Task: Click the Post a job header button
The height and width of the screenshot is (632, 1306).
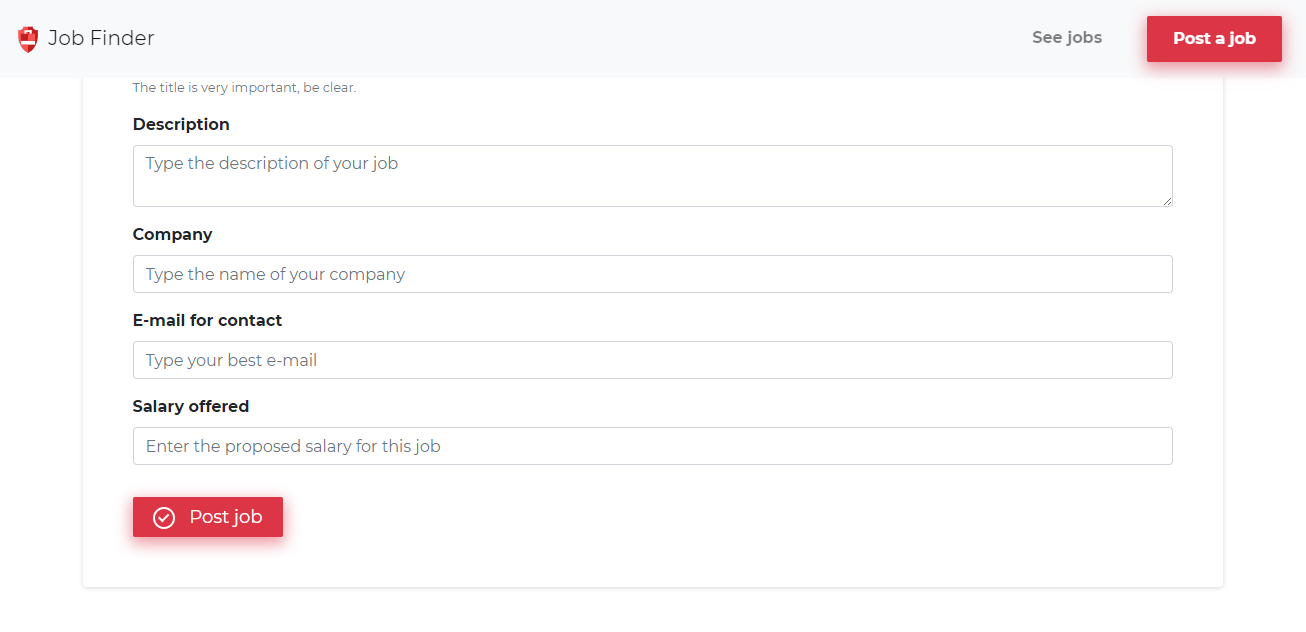Action: (x=1214, y=39)
